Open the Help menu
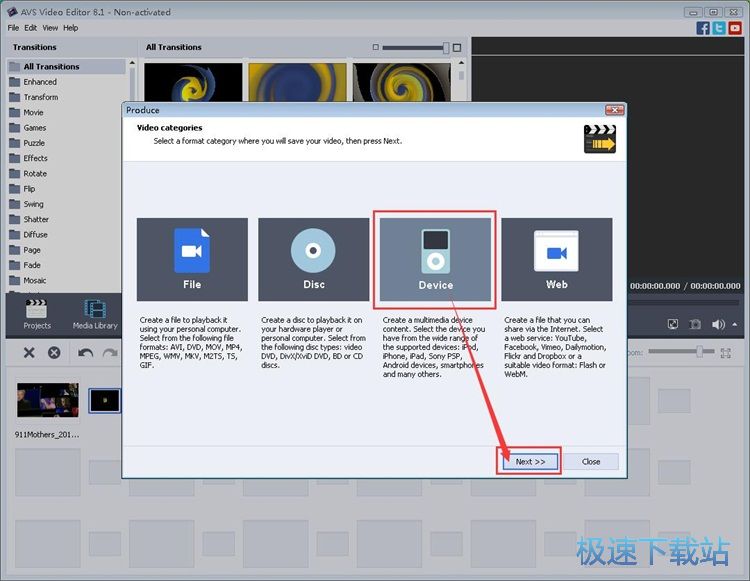This screenshot has height=581, width=750. click(x=71, y=28)
